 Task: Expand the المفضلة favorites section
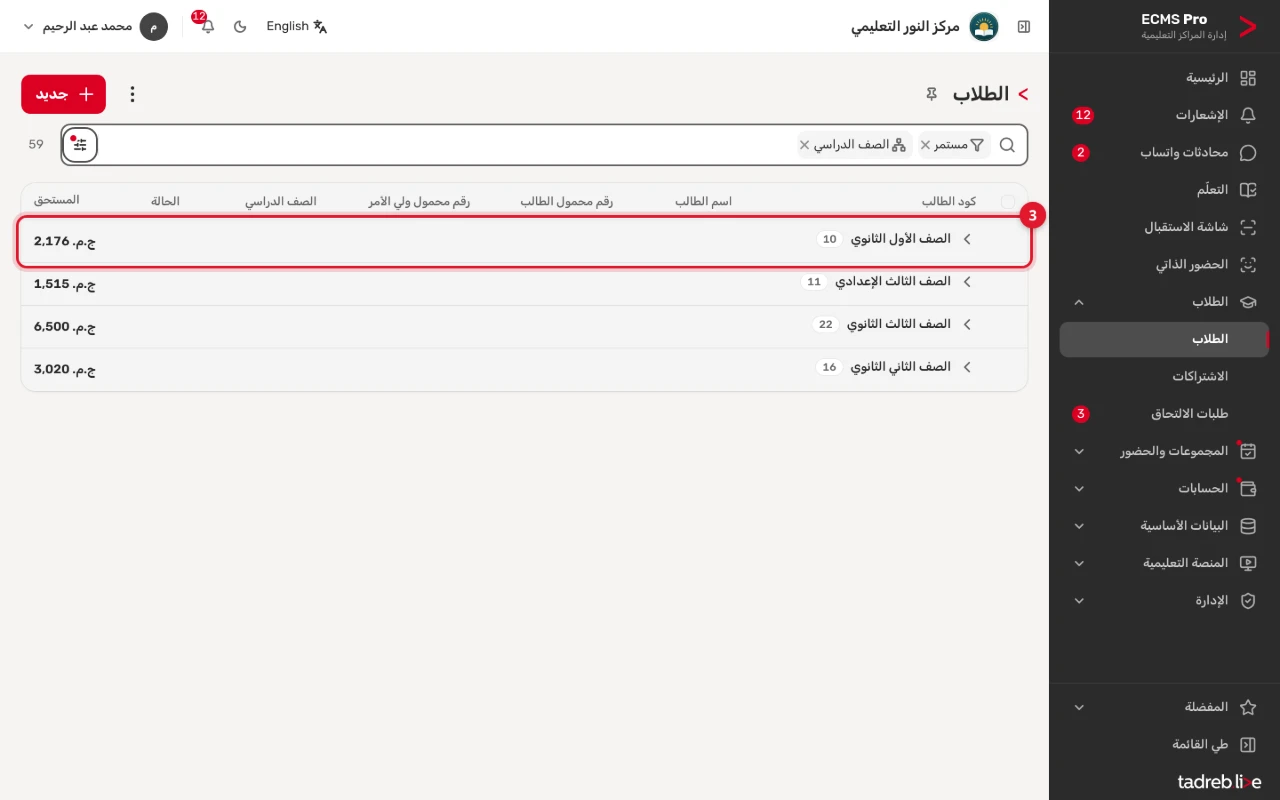pos(1079,707)
